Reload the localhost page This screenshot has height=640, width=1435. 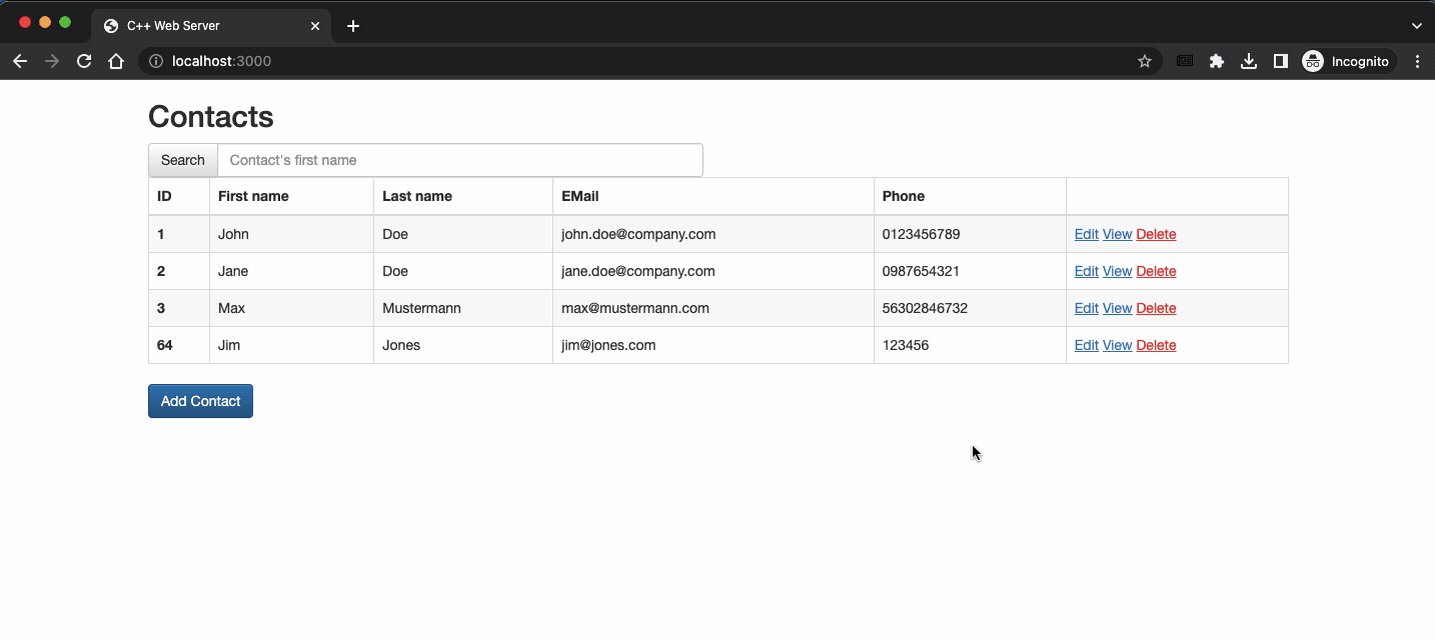pyautogui.click(x=84, y=61)
